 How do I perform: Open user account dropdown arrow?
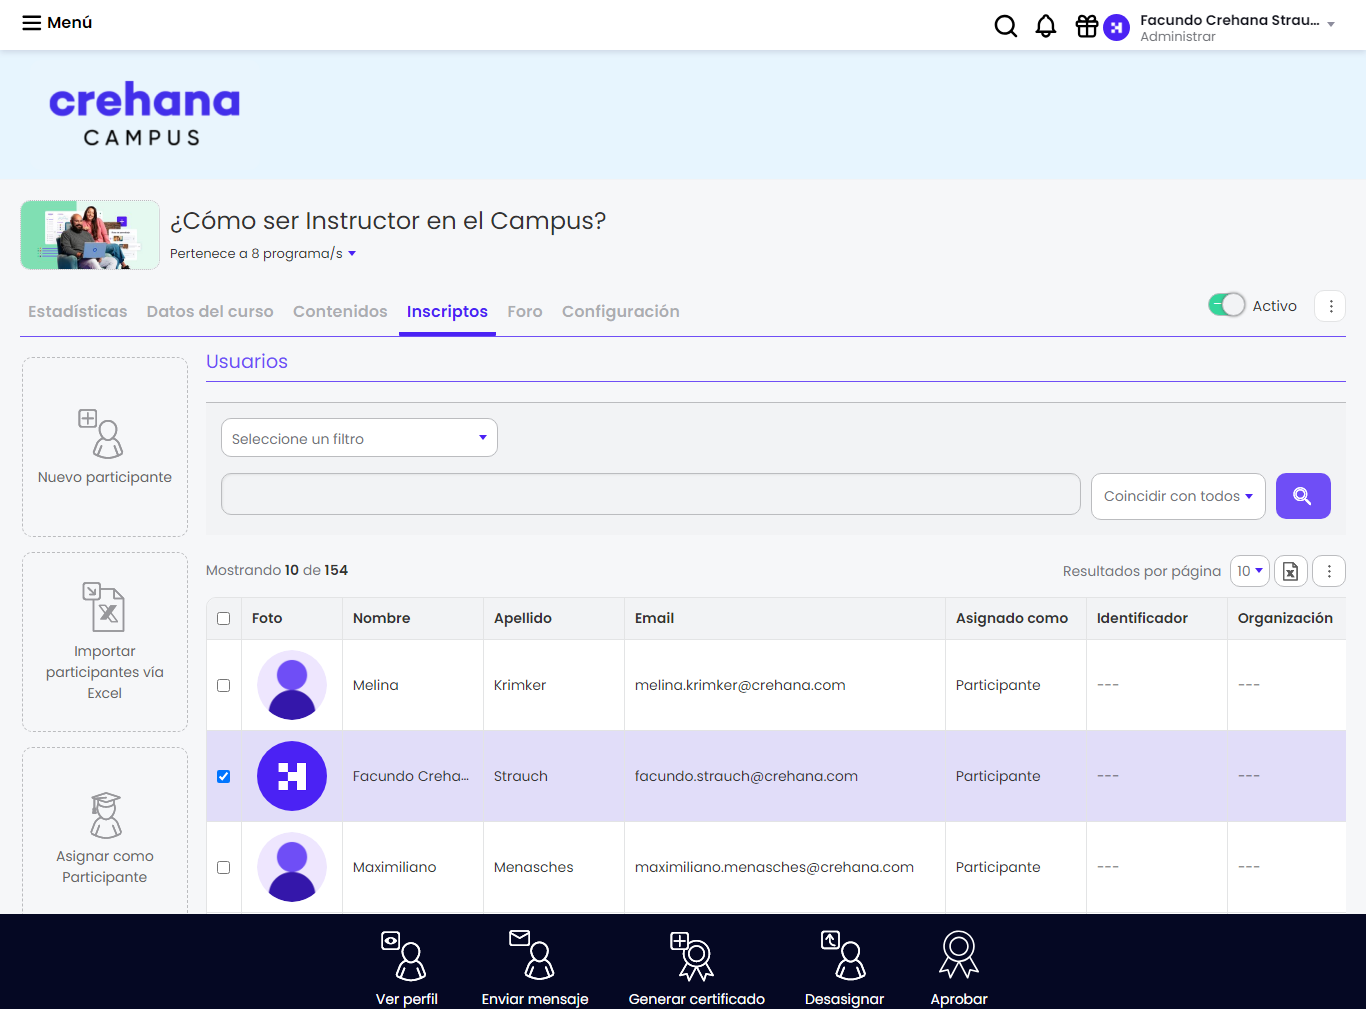1331,25
